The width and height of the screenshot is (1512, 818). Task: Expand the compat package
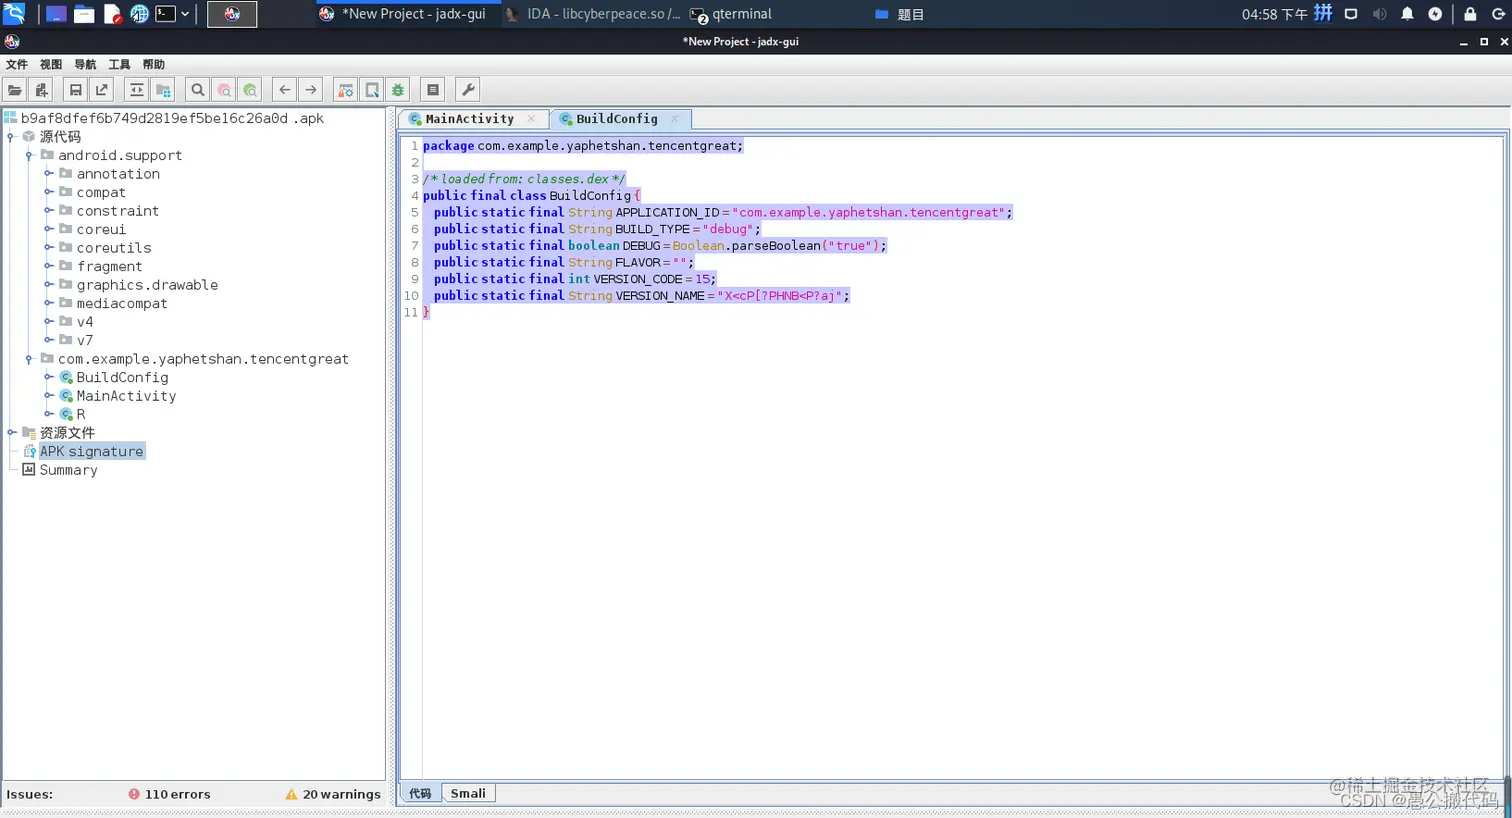48,192
